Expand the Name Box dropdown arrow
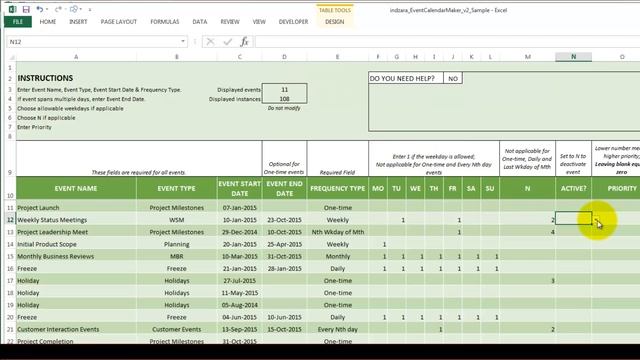The width and height of the screenshot is (640, 360). 183,41
